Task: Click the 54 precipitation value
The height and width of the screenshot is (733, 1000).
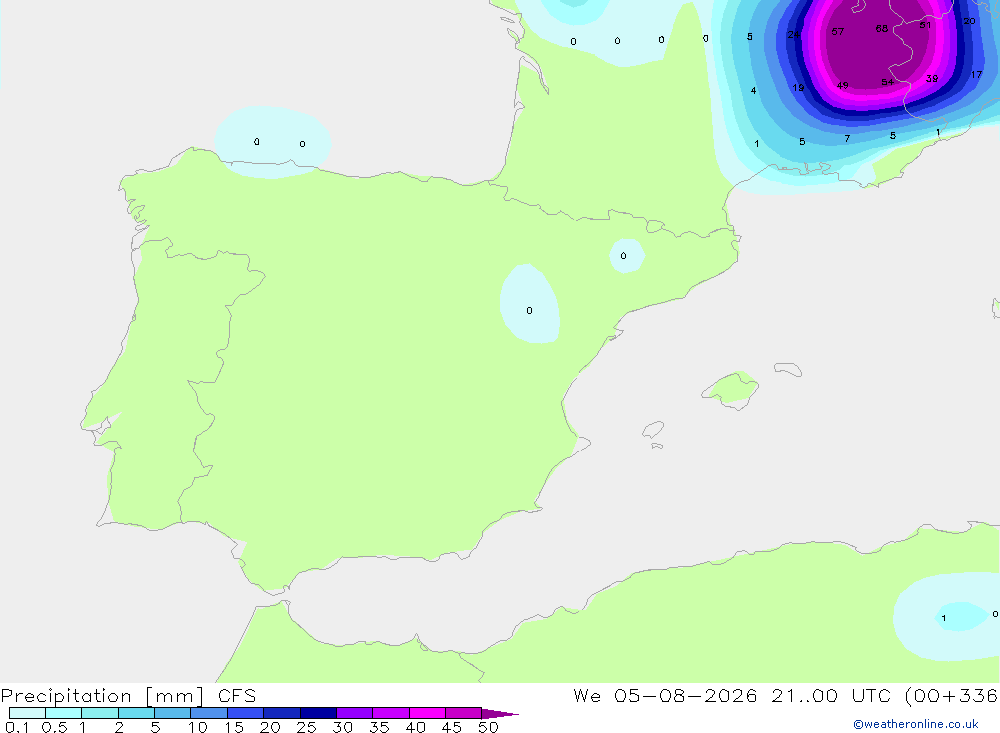Action: (887, 82)
